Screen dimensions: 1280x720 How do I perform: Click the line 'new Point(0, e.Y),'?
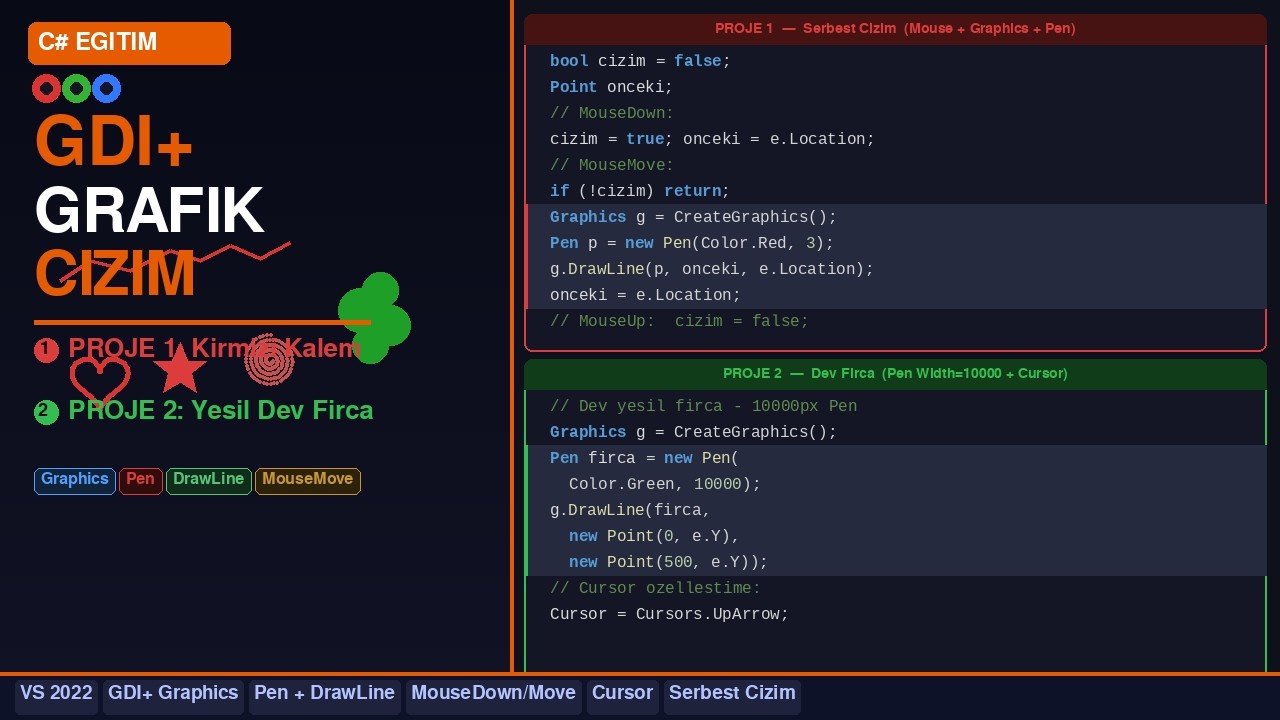(x=654, y=536)
